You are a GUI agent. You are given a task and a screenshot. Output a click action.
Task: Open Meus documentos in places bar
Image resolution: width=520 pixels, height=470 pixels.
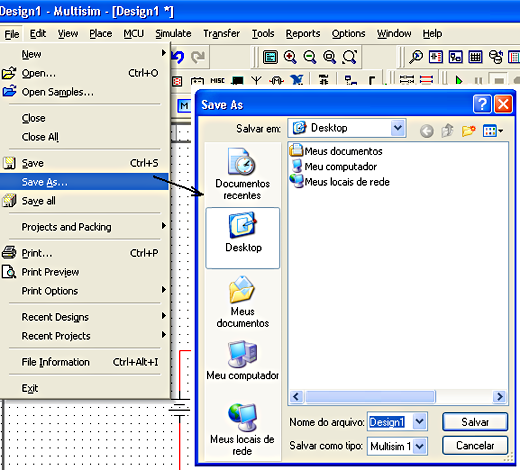point(243,302)
